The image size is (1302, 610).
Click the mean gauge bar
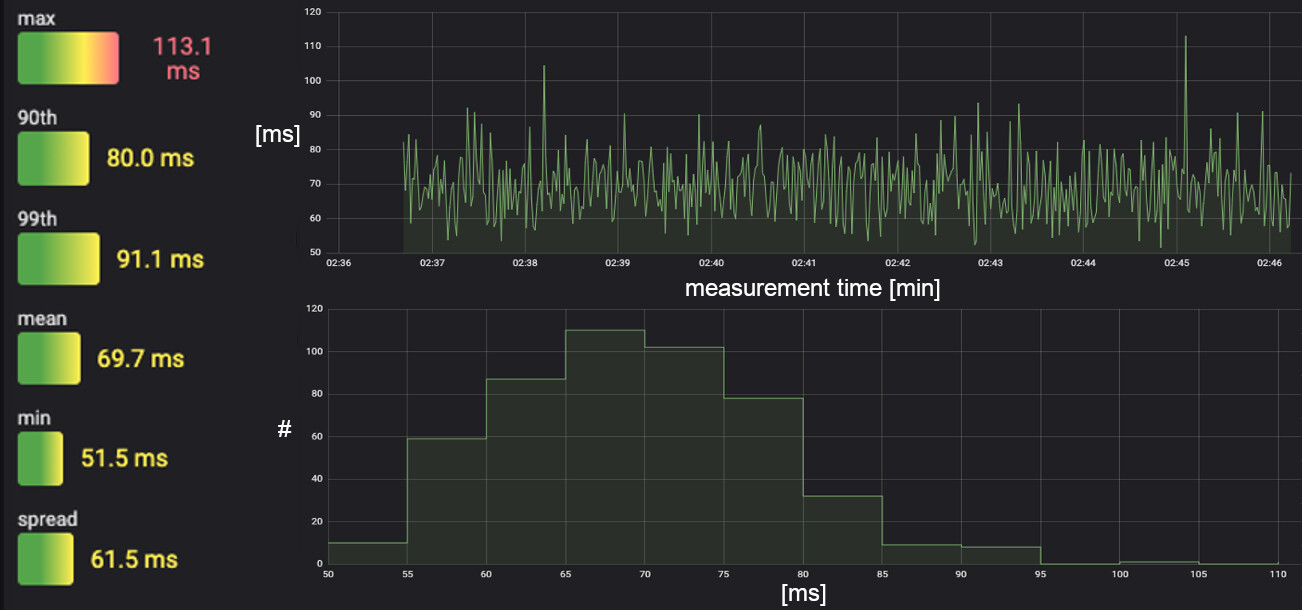tap(50, 358)
